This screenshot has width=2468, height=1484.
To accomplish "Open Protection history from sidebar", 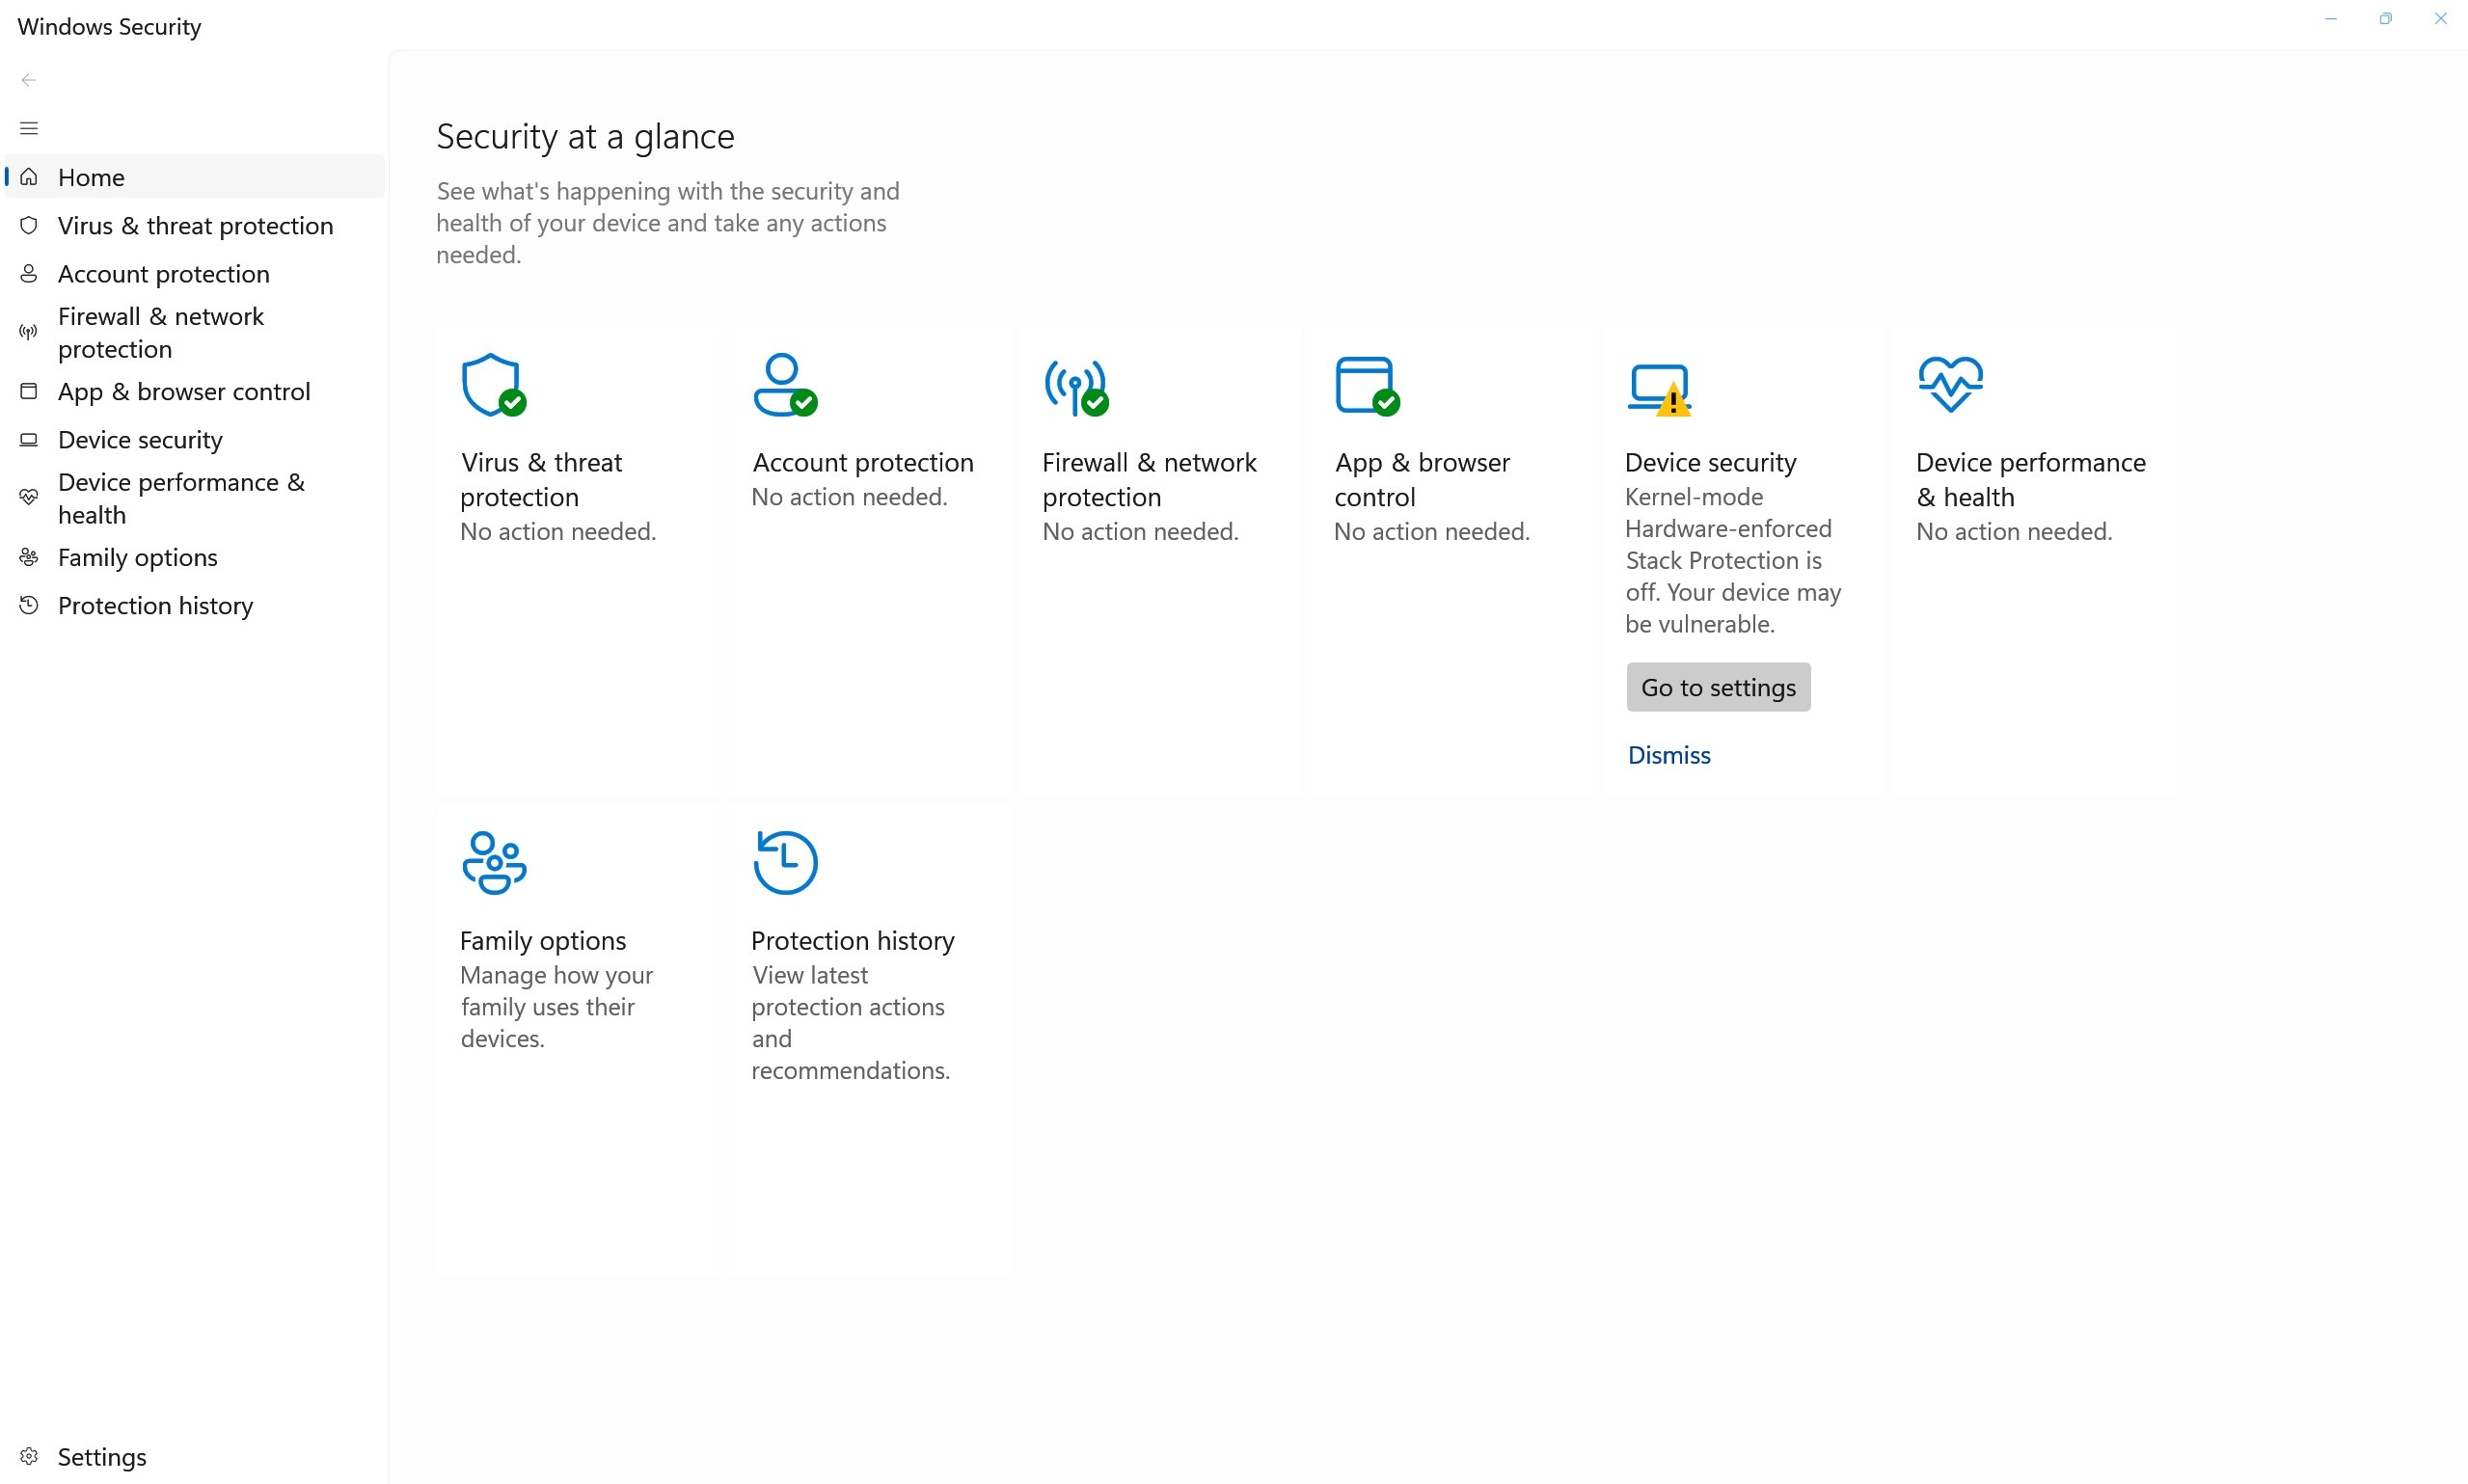I will point(155,607).
